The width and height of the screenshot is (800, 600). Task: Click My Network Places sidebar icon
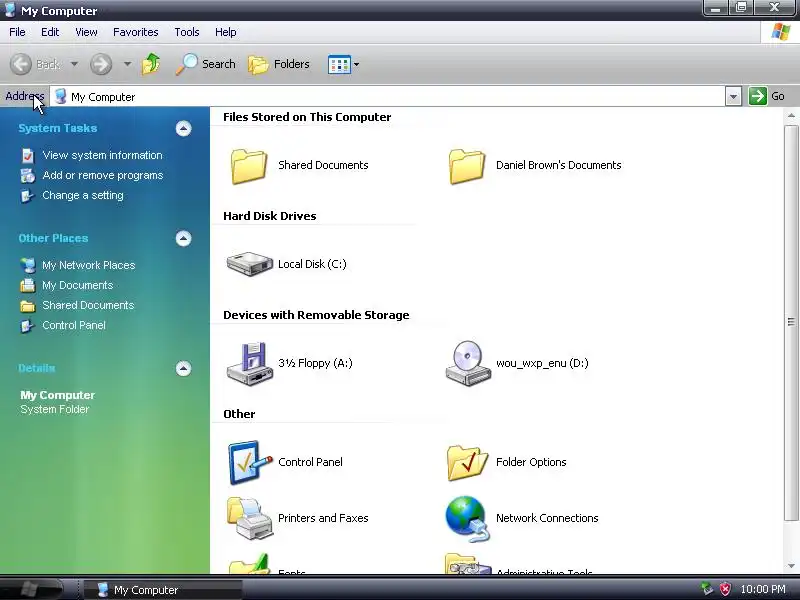(x=28, y=265)
